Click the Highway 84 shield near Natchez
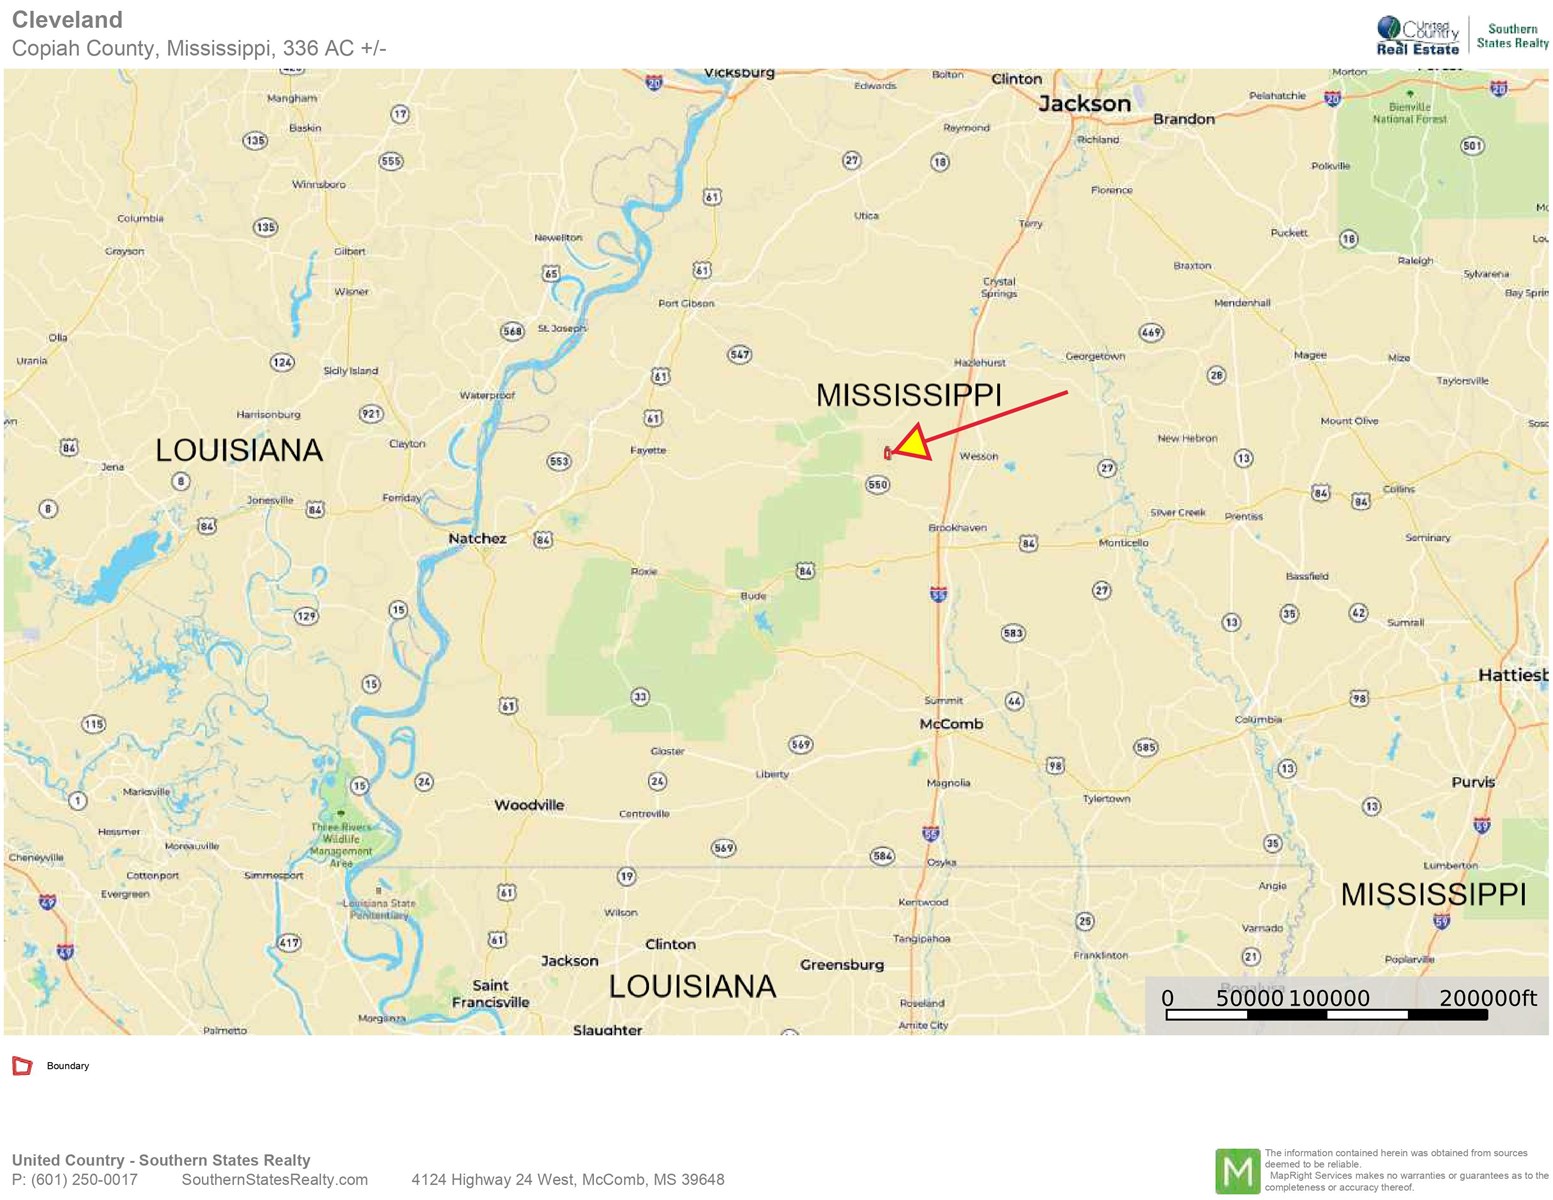 tap(542, 540)
